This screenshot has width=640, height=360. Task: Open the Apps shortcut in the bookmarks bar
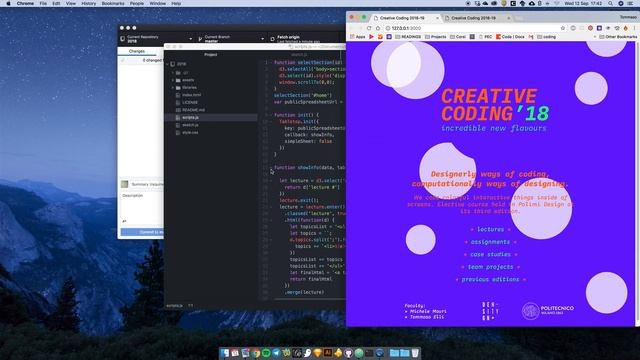pyautogui.click(x=358, y=37)
